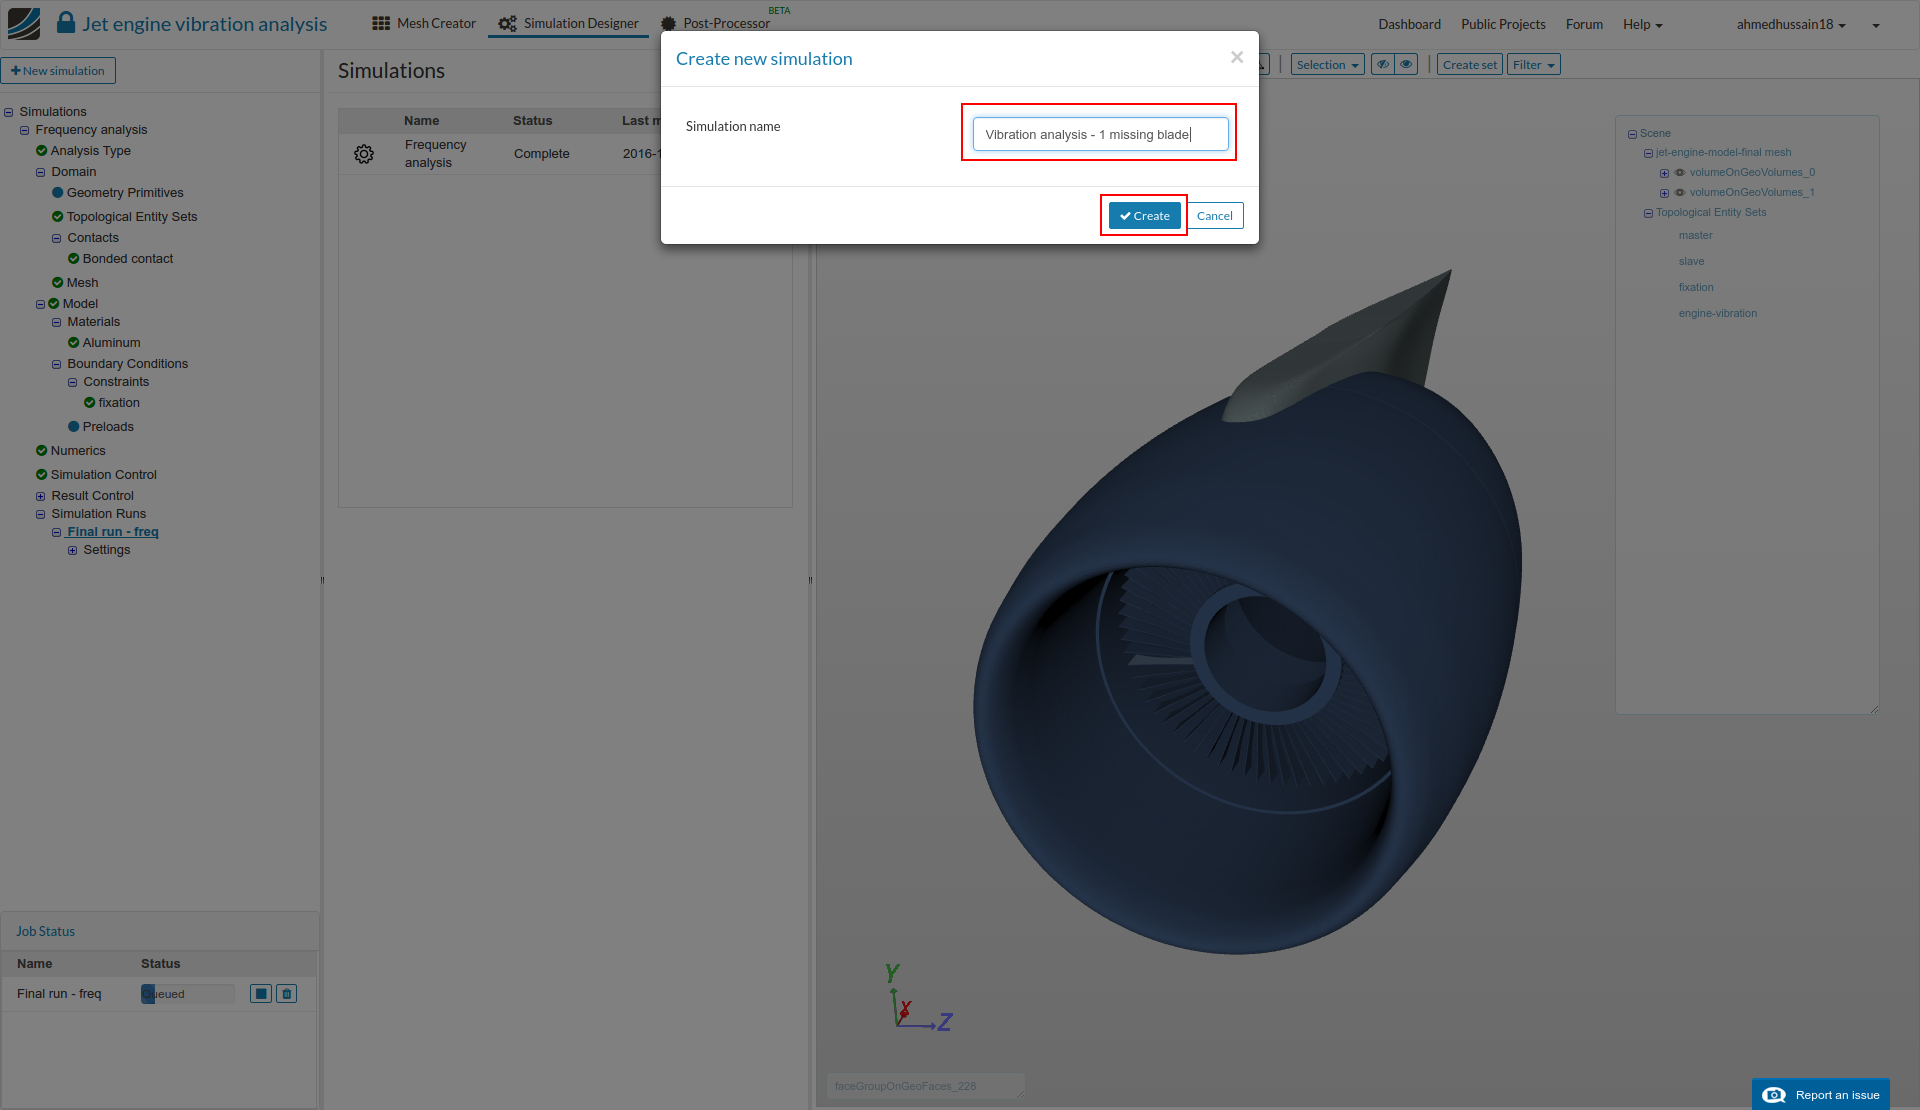Click the Report an issue eye icon

pos(1774,1094)
